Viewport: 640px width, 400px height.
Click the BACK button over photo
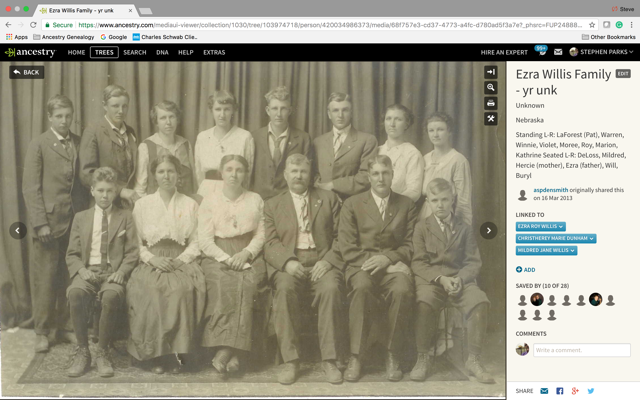(x=27, y=72)
